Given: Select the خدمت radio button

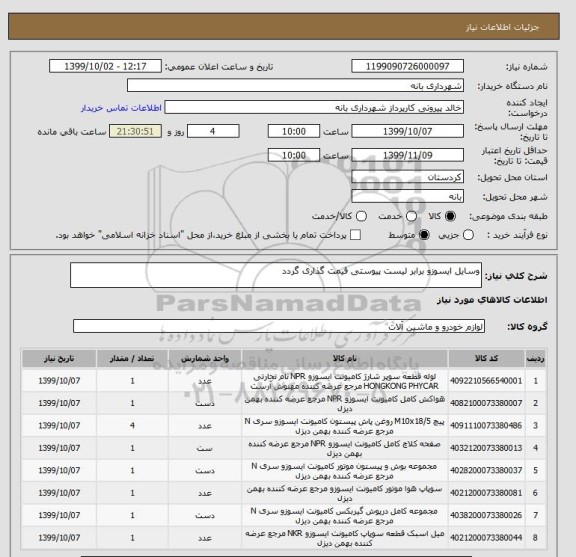Looking at the screenshot, I should (411, 216).
